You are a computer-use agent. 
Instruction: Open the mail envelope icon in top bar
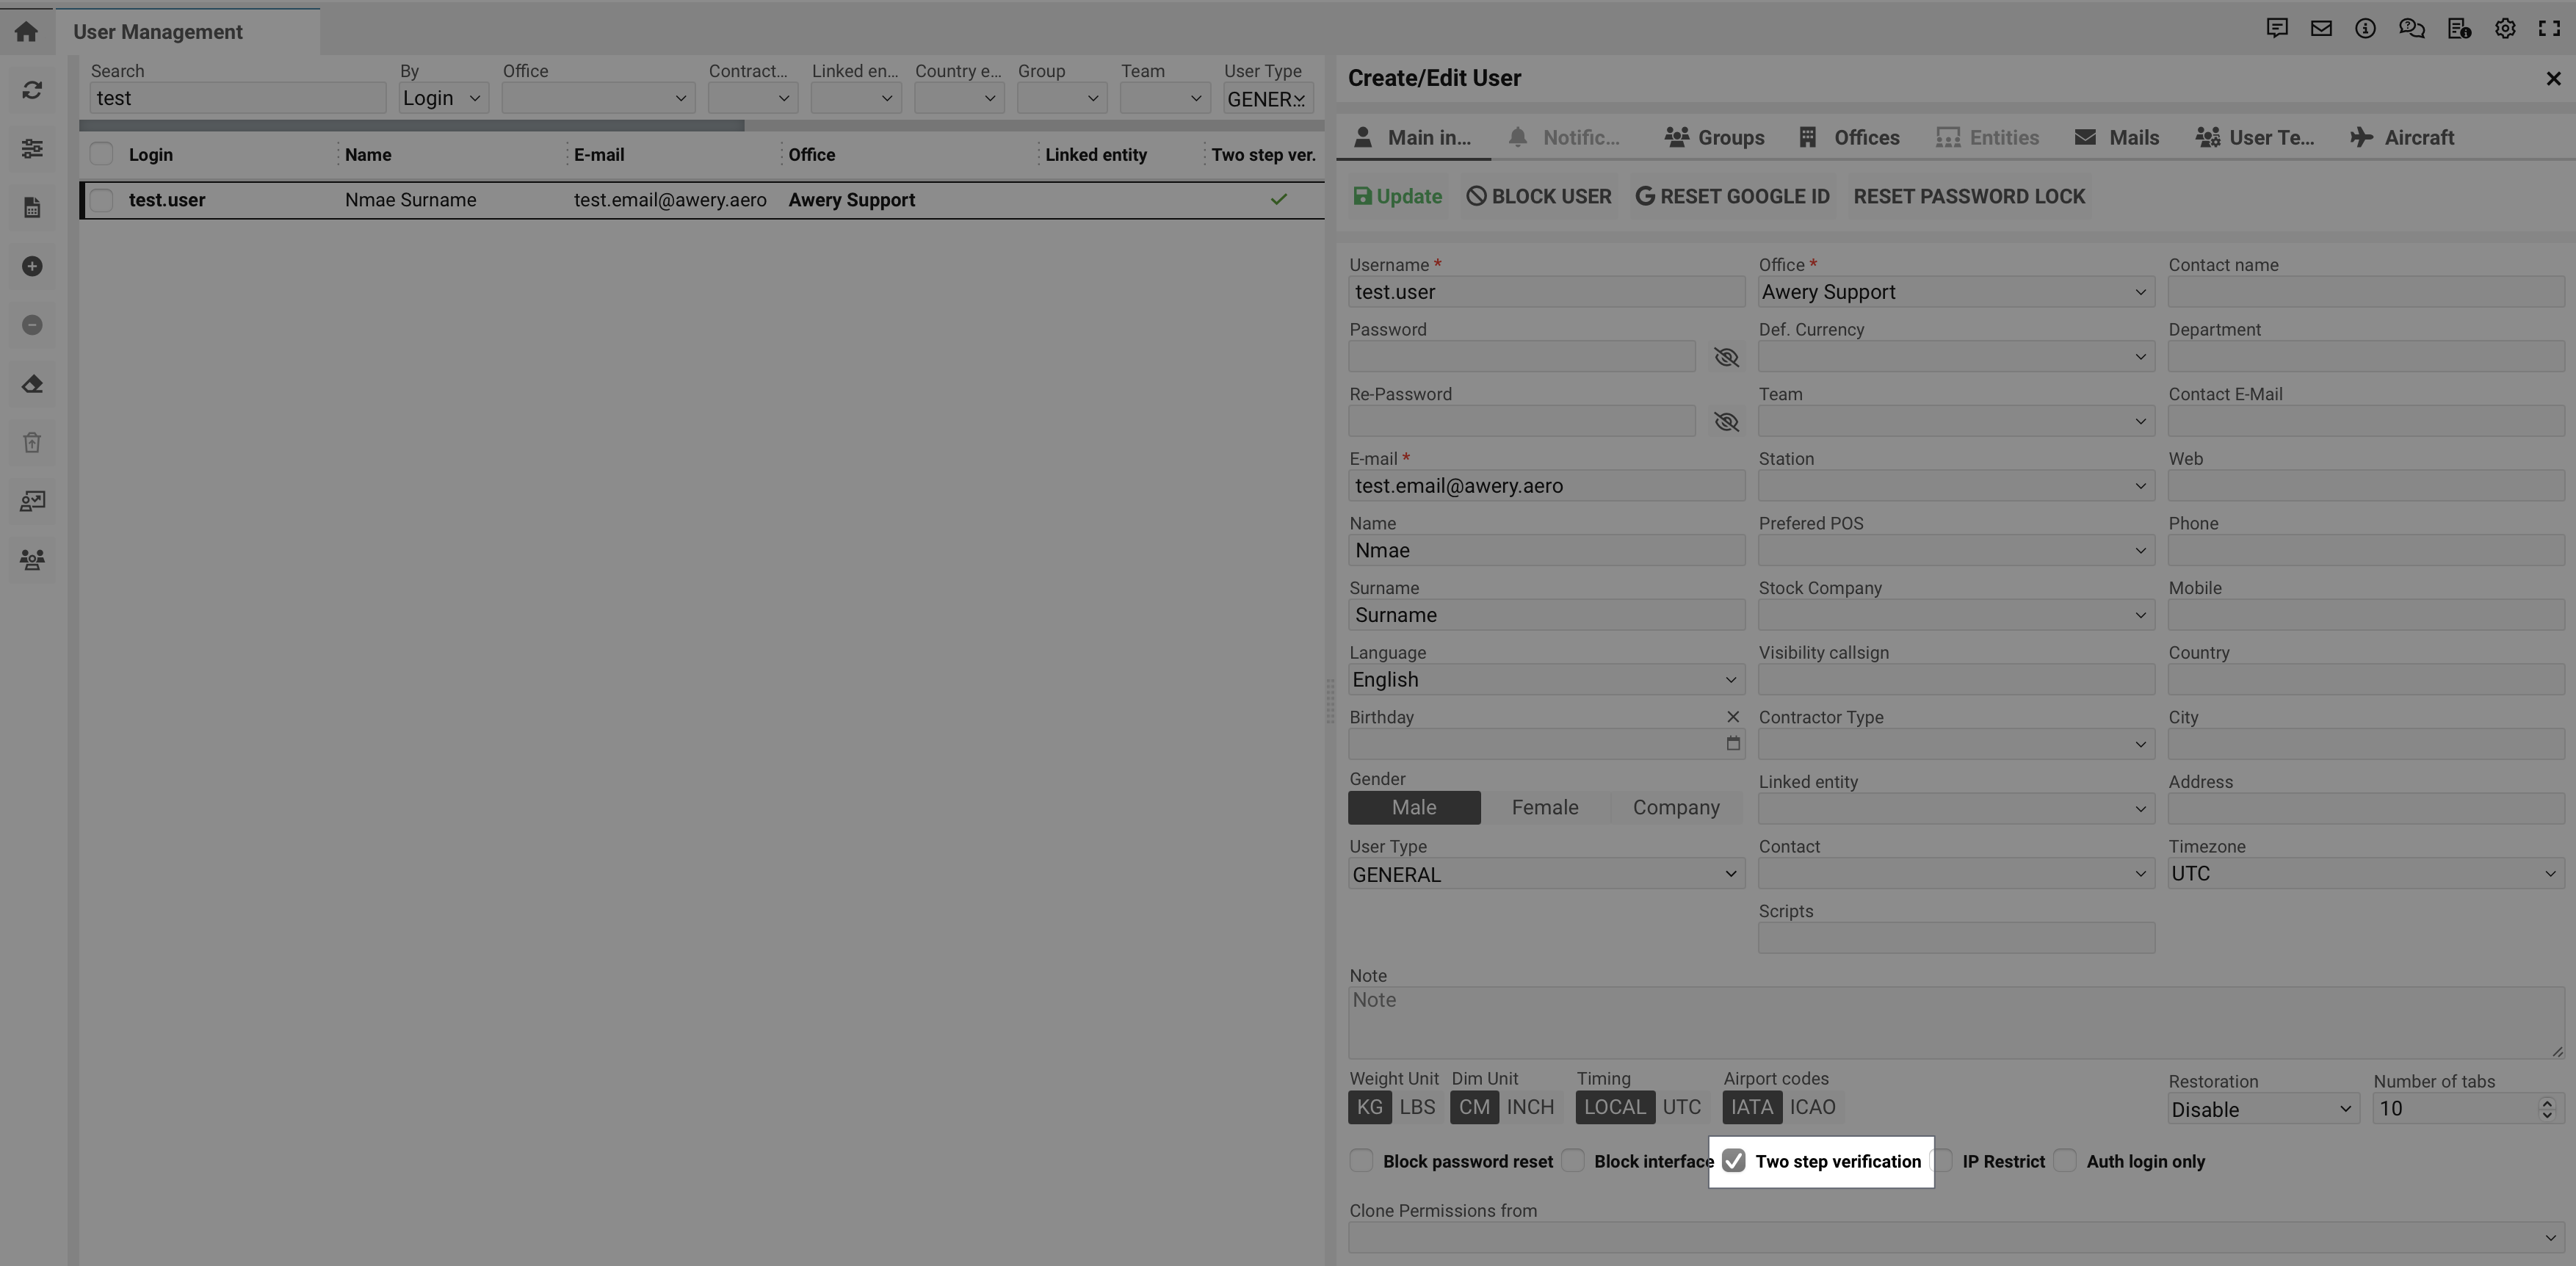2321,29
